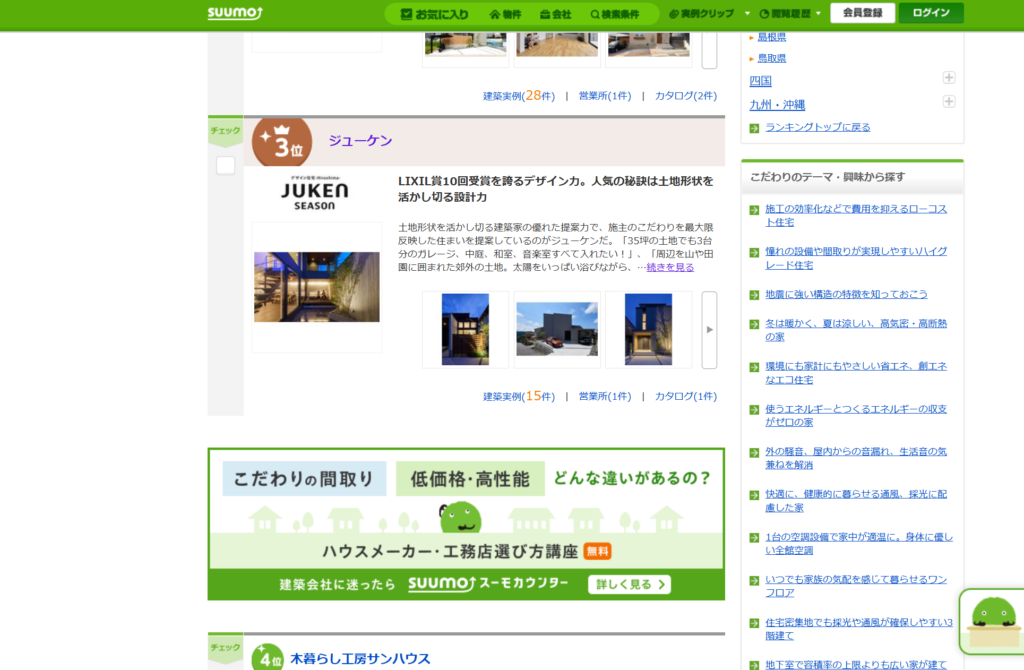Screen dimensions: 1024x670
Task: Click the 会員登録 button
Action: pos(862,12)
